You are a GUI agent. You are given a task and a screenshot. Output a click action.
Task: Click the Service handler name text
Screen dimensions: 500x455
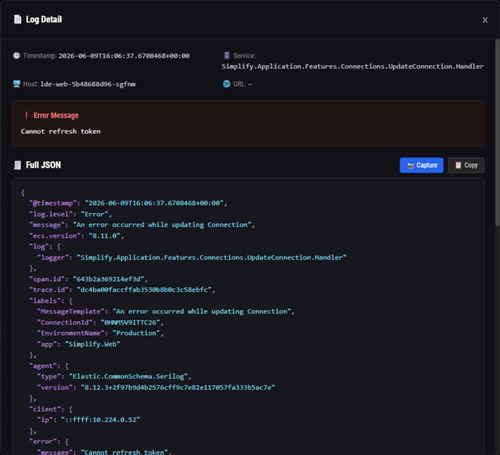(353, 66)
